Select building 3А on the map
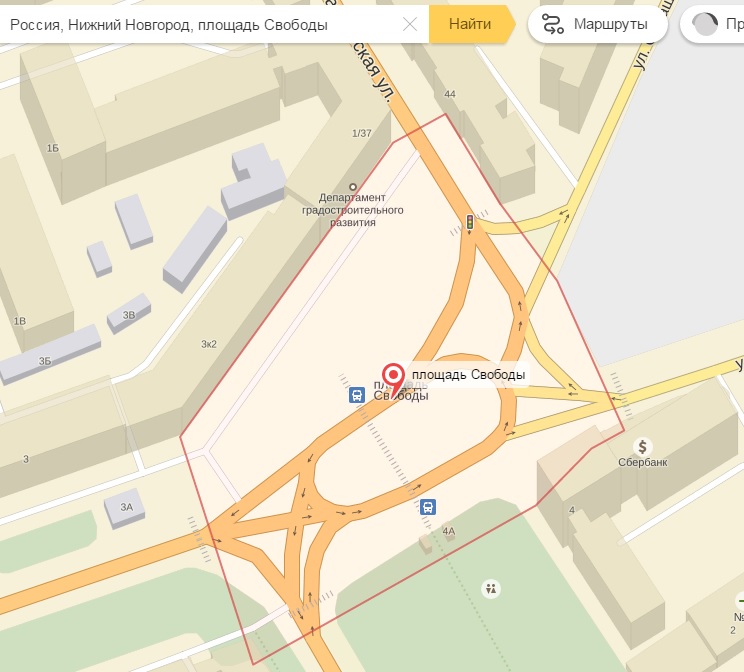This screenshot has width=744, height=672. [124, 508]
